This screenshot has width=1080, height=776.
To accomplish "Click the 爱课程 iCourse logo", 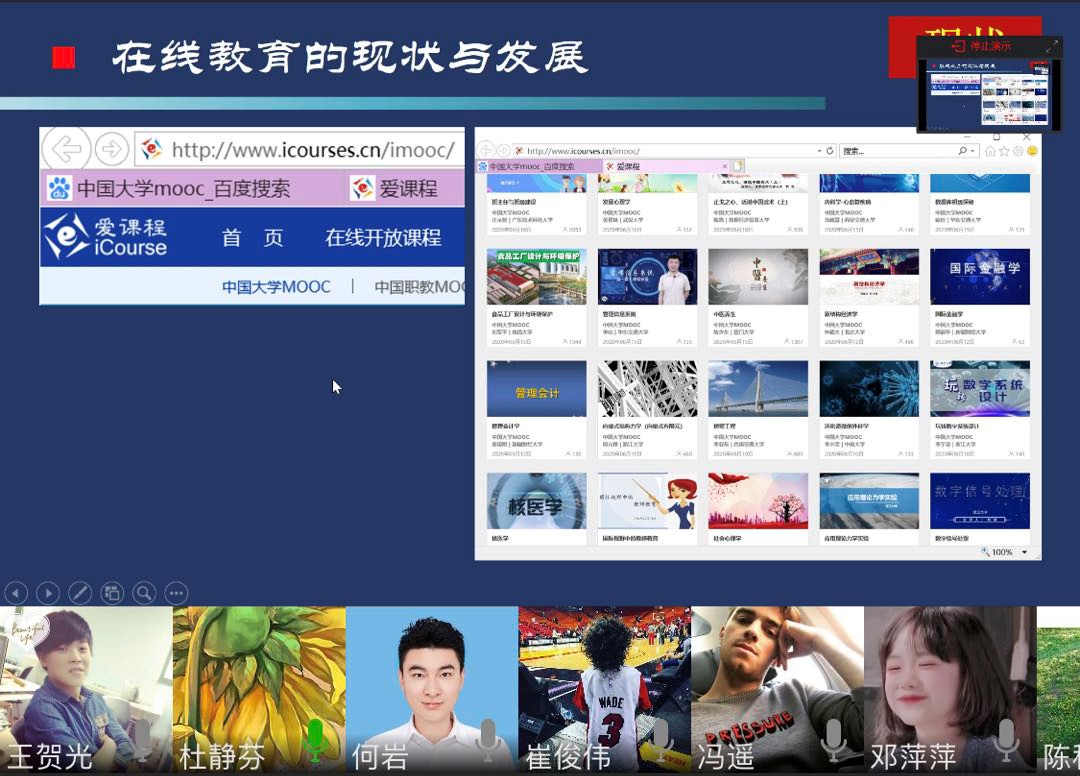I will click(105, 236).
